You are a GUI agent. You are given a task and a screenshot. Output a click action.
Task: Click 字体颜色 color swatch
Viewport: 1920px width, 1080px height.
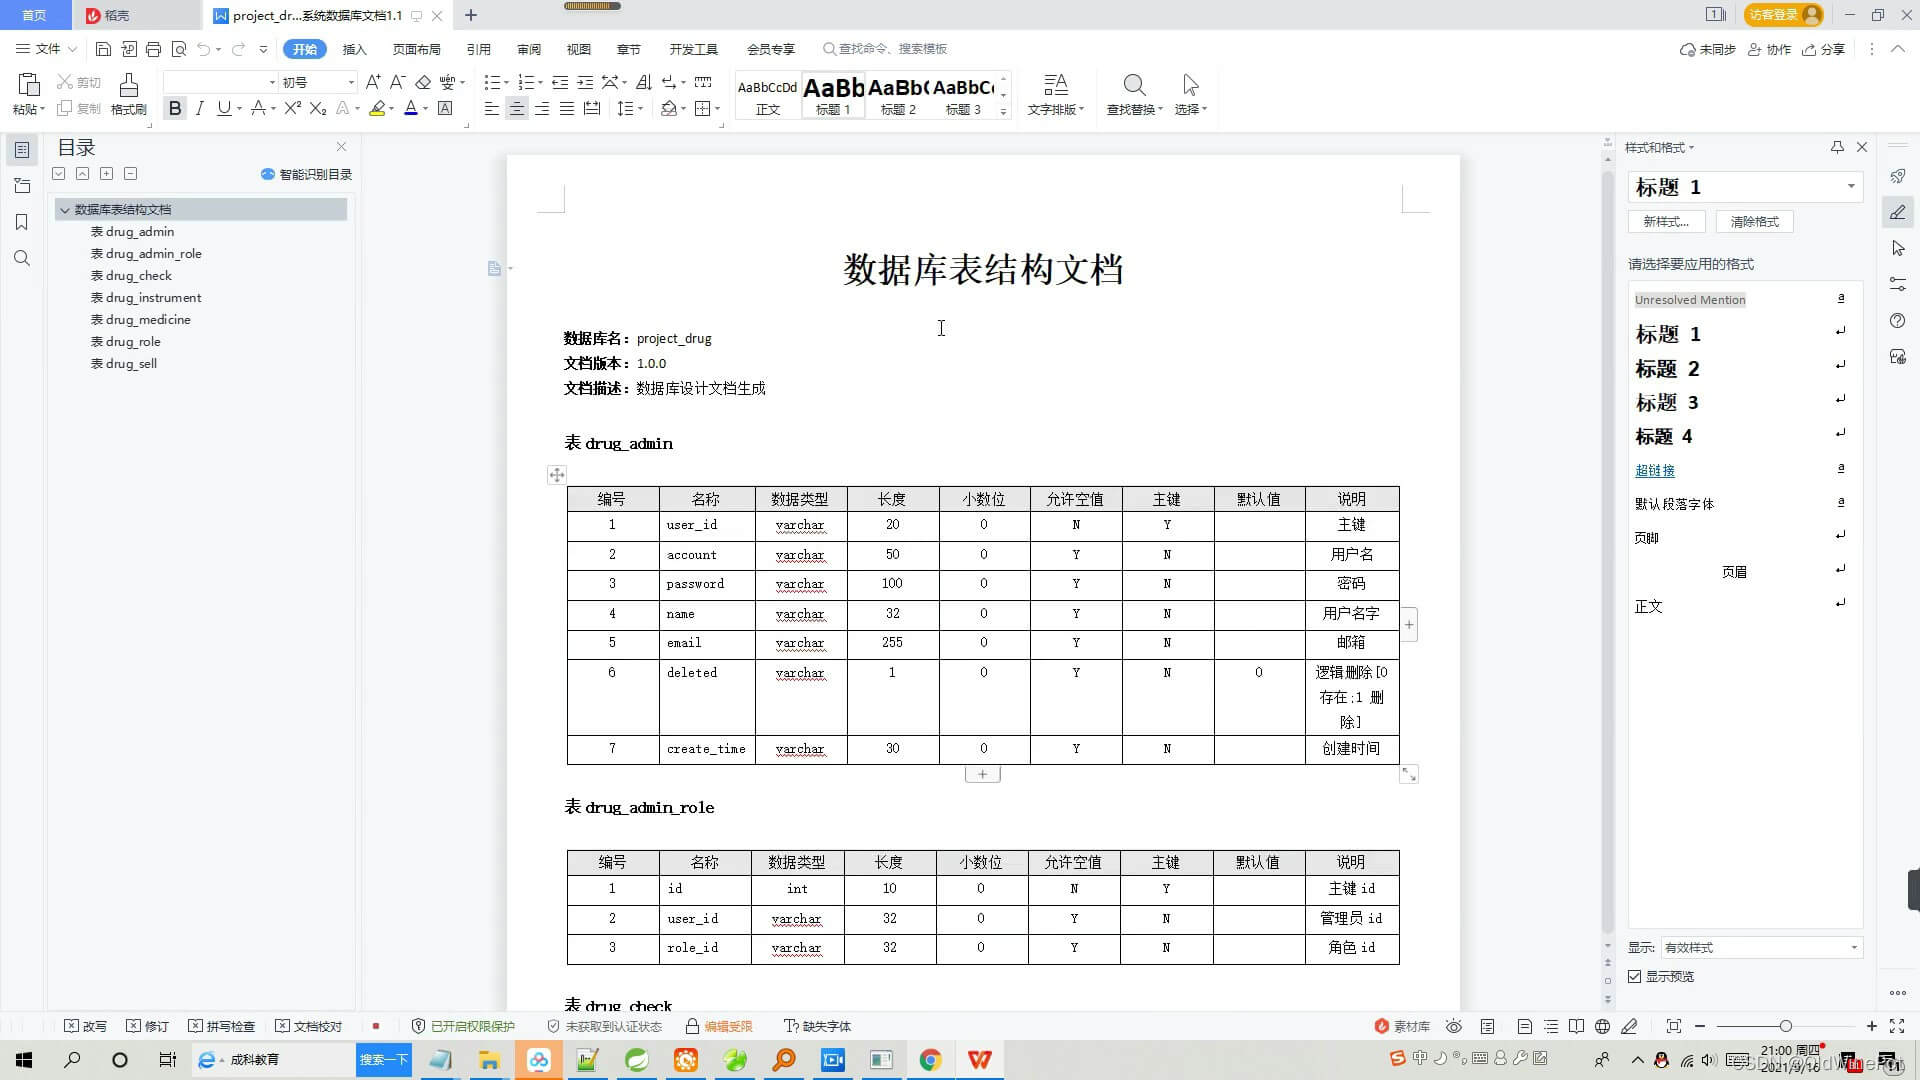(x=413, y=108)
